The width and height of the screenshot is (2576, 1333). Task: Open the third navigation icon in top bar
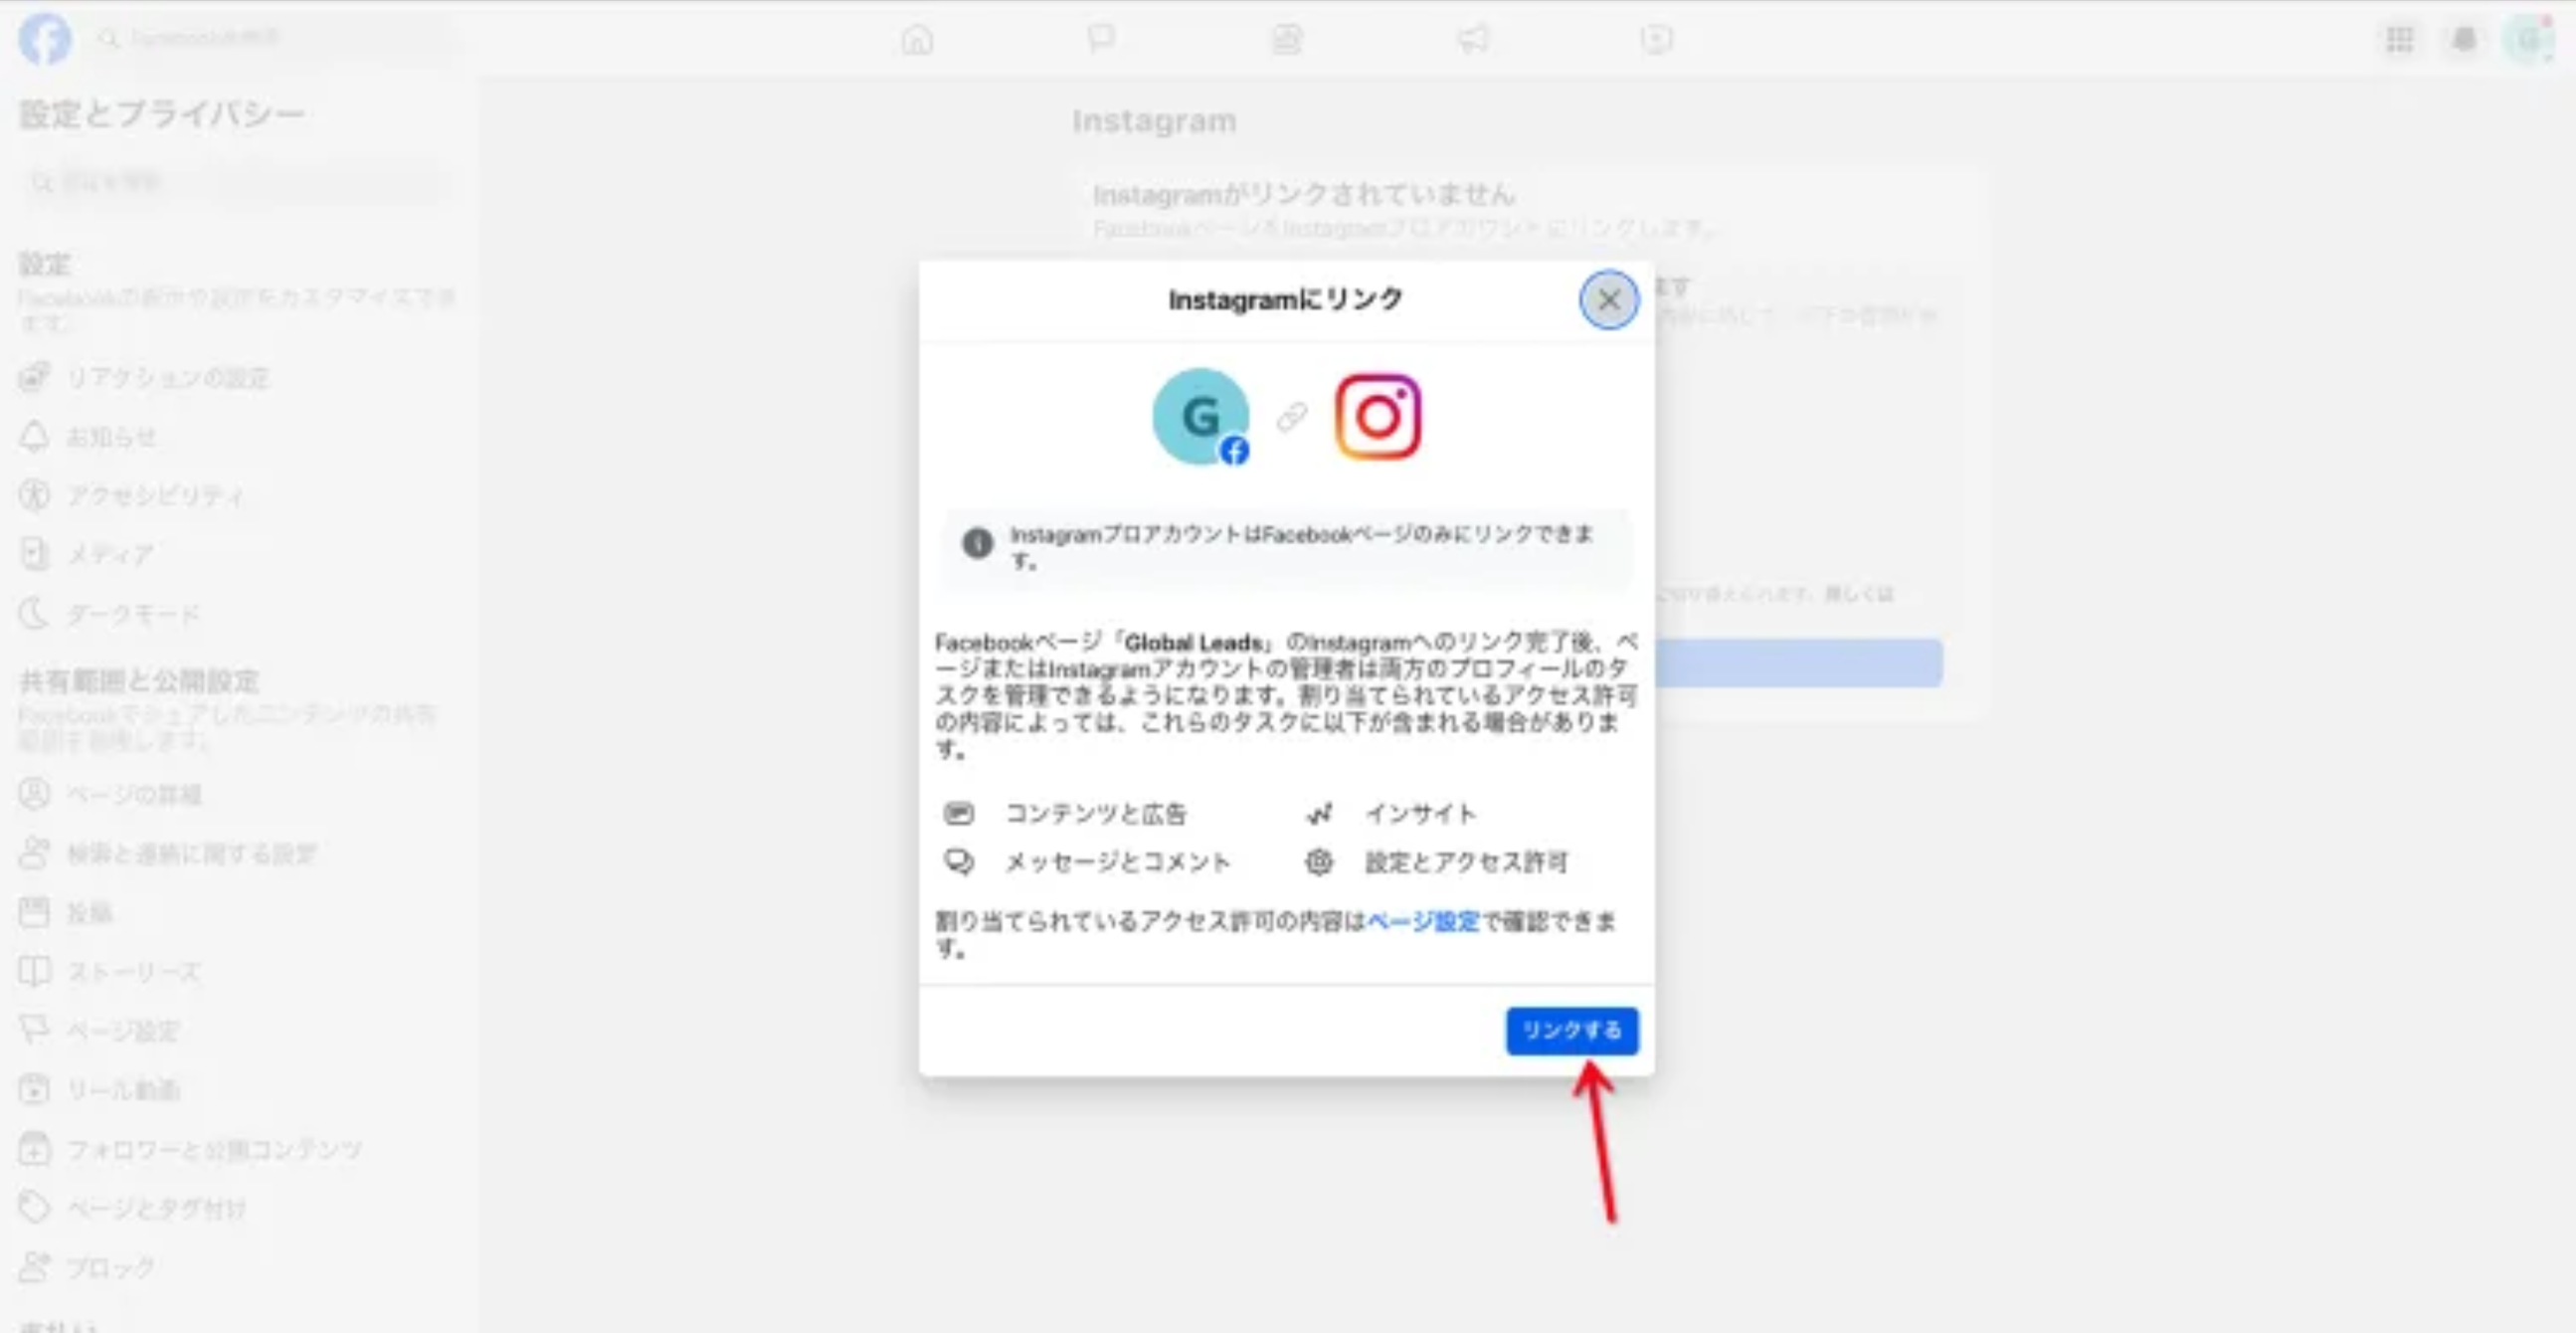pyautogui.click(x=1286, y=39)
